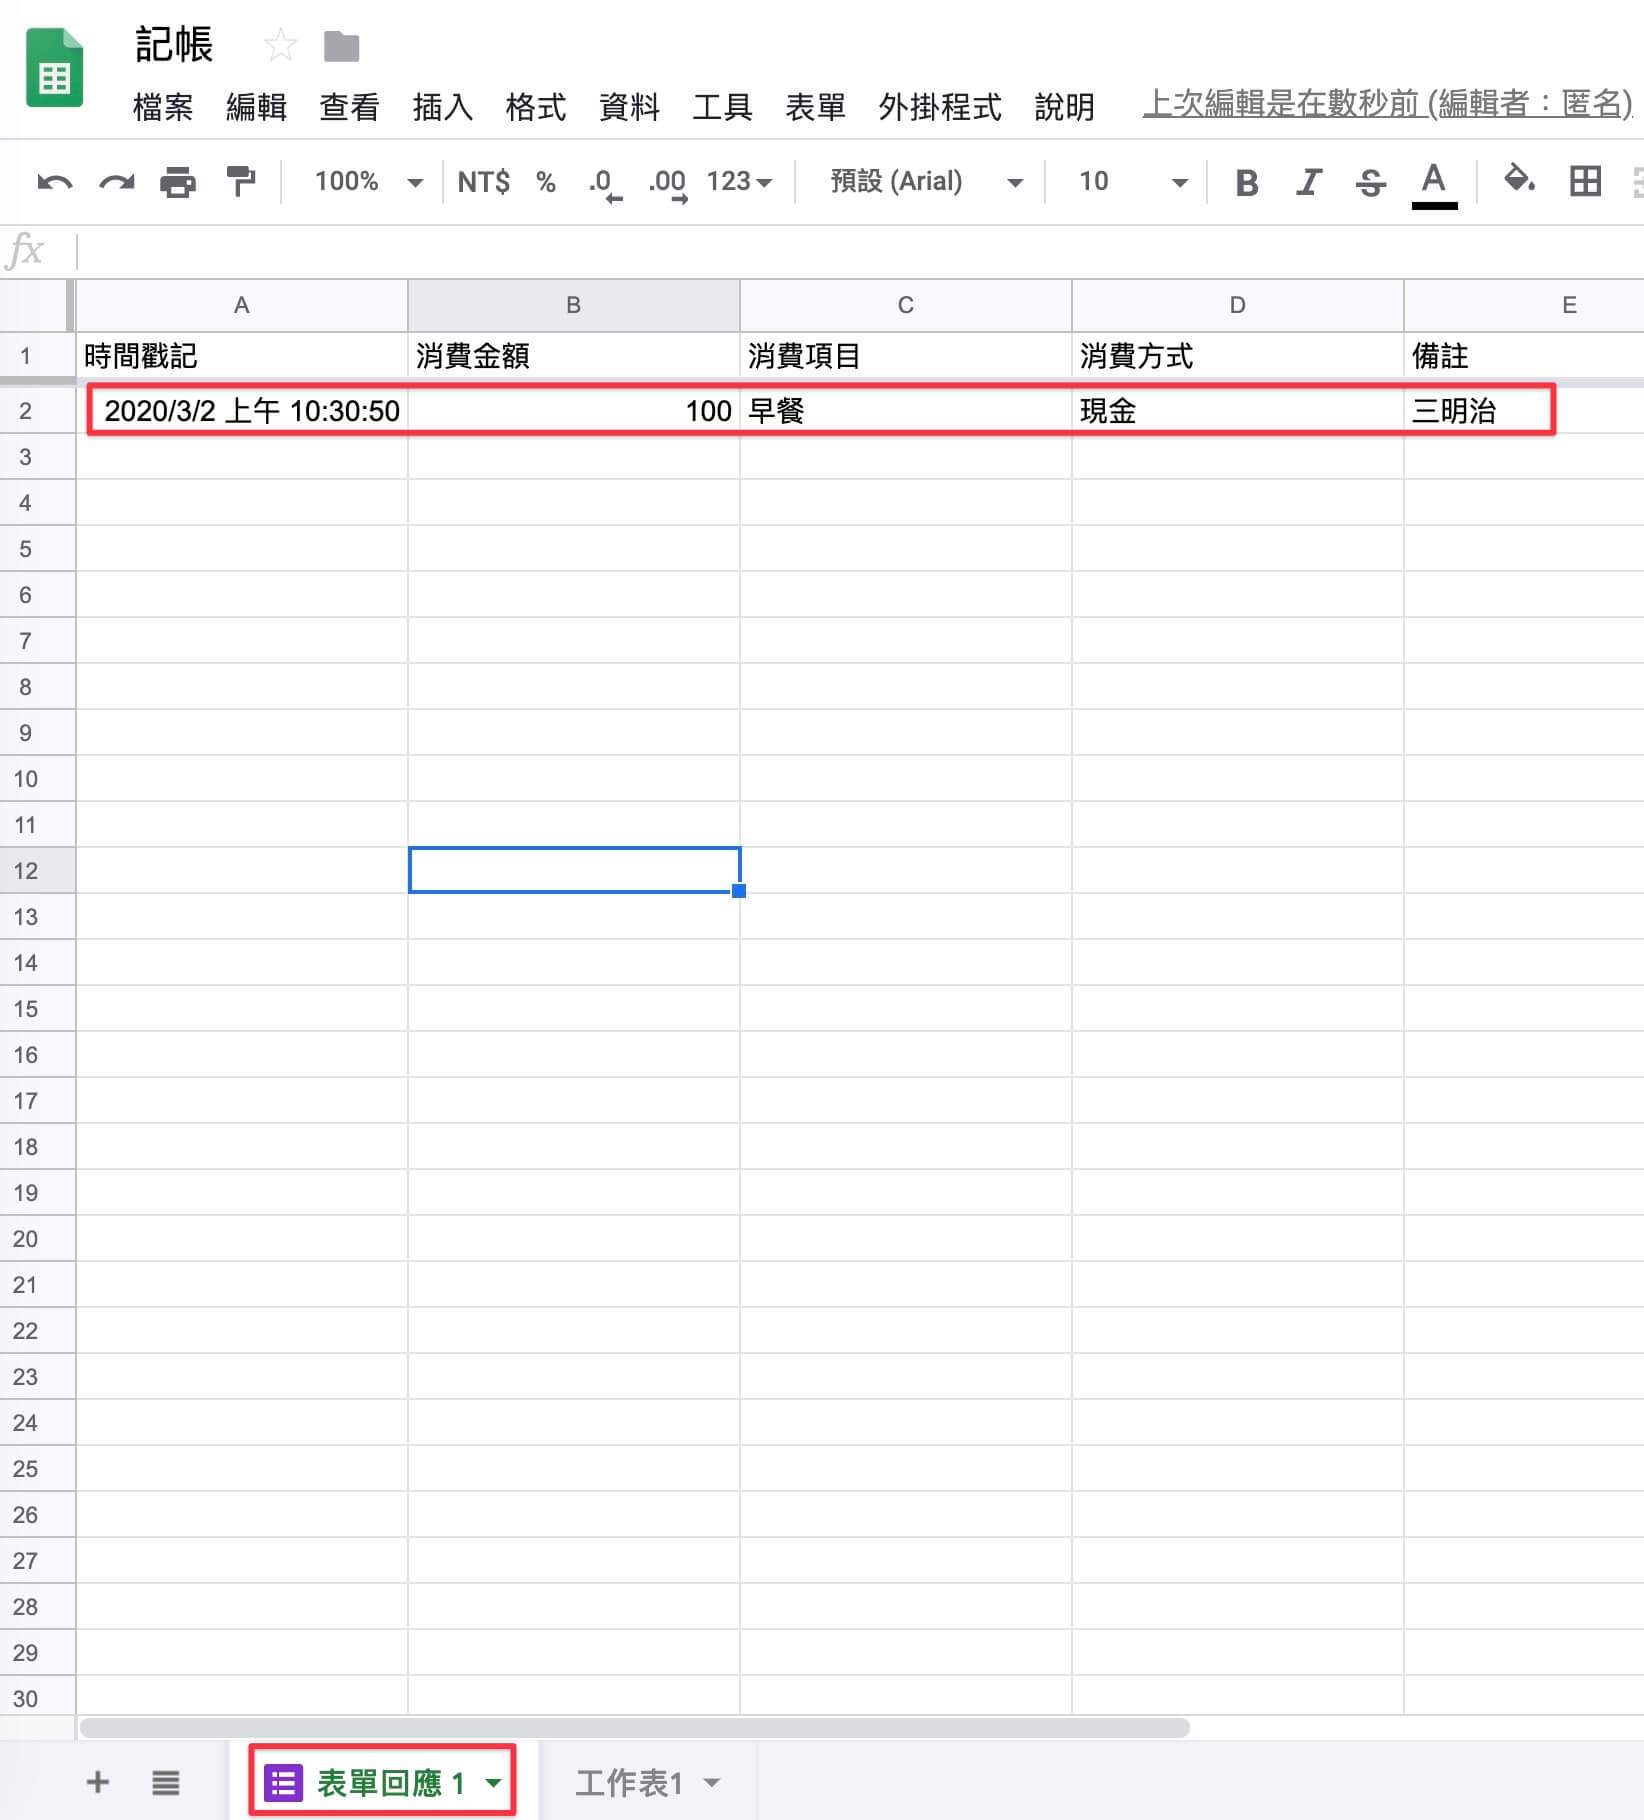The height and width of the screenshot is (1820, 1644).
Task: Switch to the 工作表1 sheet tab
Action: click(629, 1782)
